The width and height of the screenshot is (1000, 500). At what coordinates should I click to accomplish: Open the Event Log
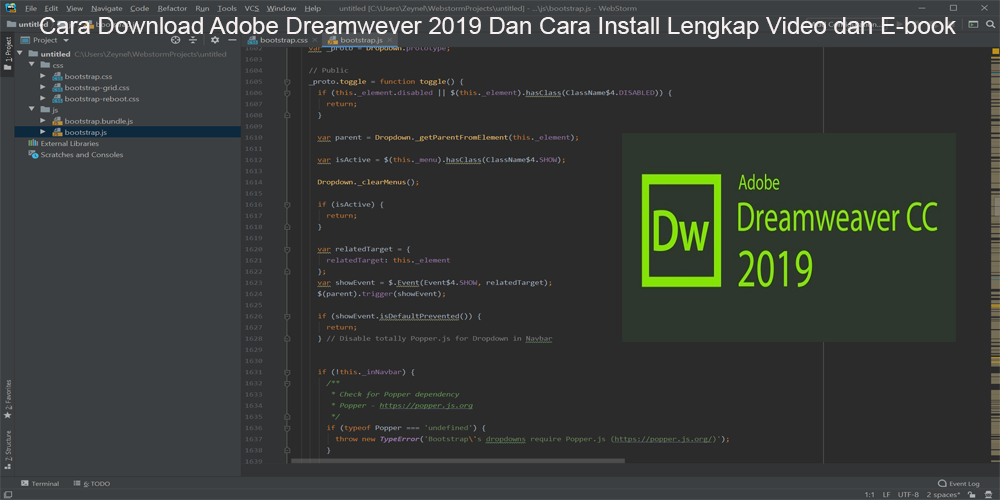959,483
